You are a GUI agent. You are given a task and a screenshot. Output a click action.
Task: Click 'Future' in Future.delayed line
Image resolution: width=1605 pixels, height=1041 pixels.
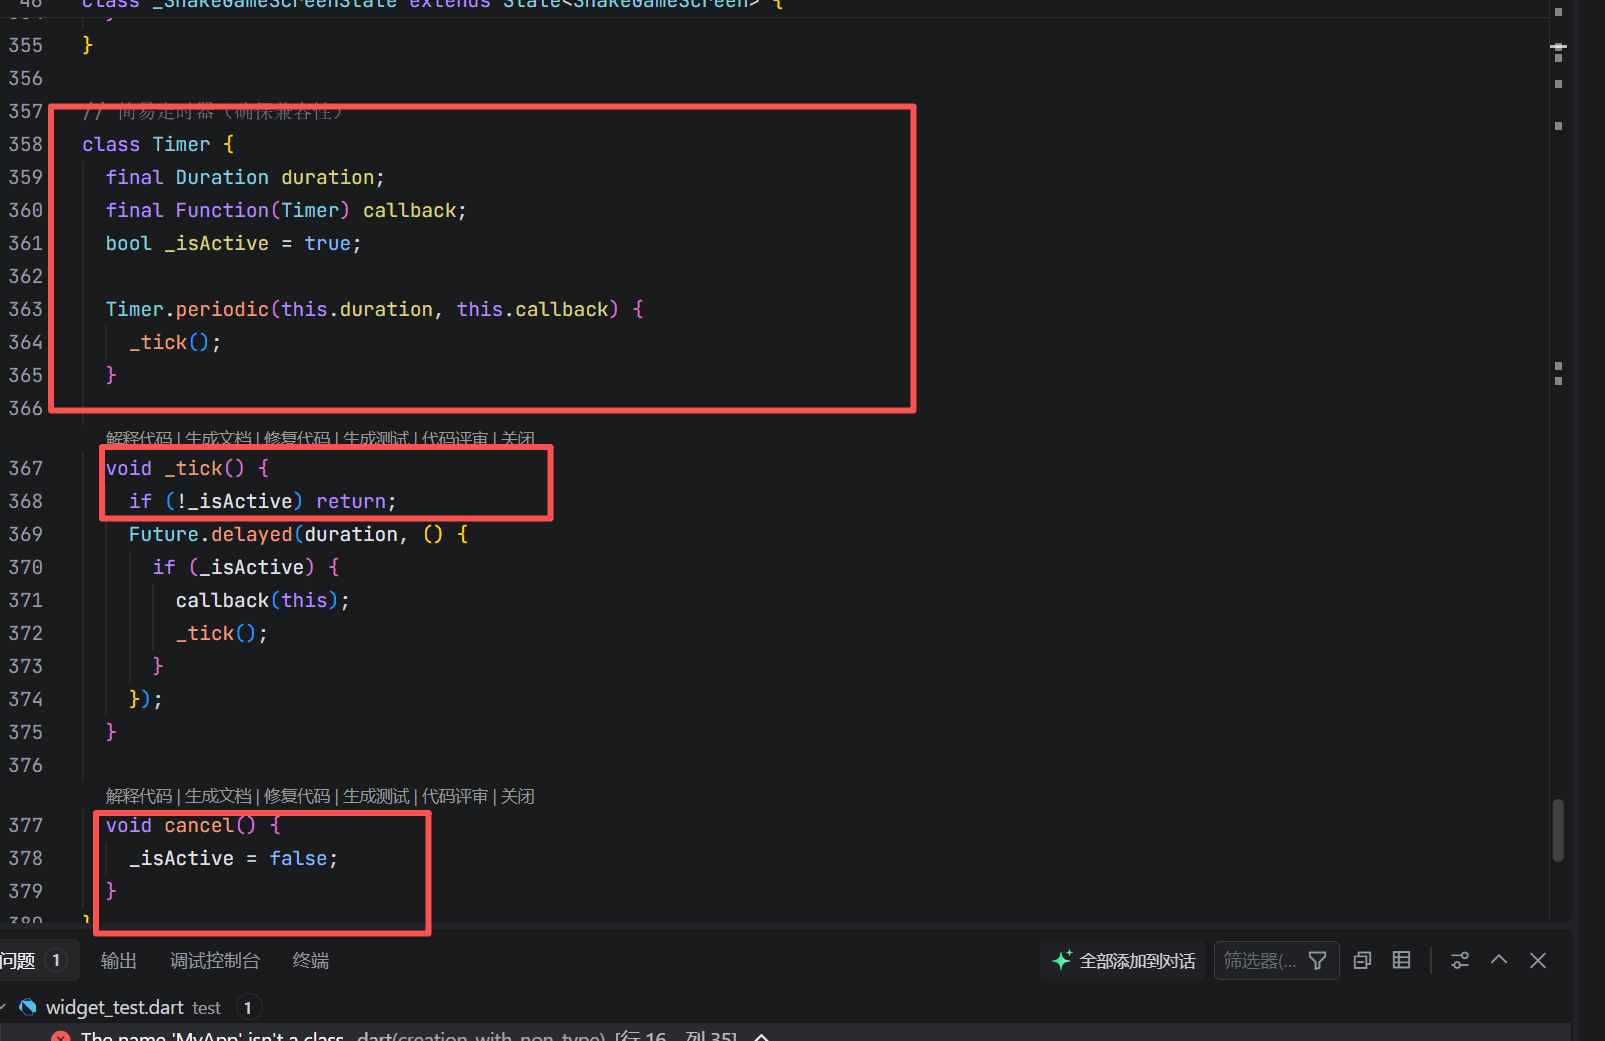pos(164,534)
